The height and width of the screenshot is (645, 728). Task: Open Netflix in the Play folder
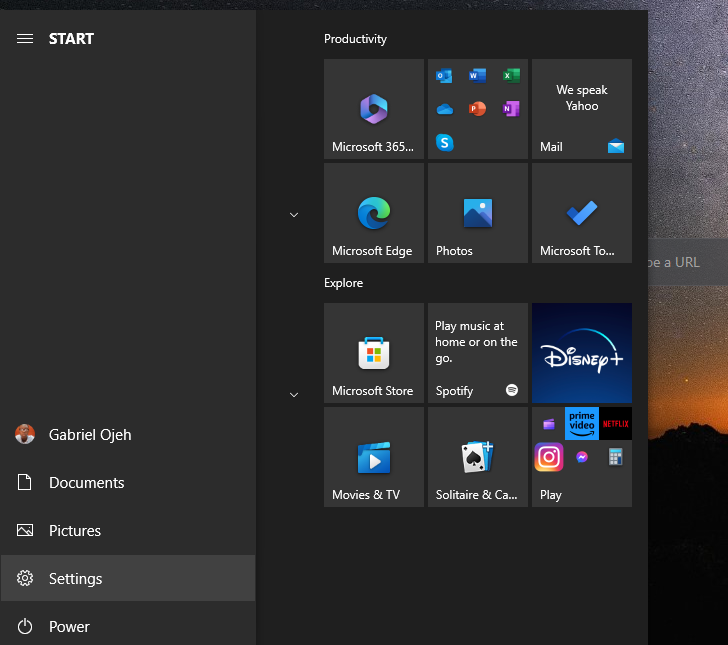click(x=616, y=423)
